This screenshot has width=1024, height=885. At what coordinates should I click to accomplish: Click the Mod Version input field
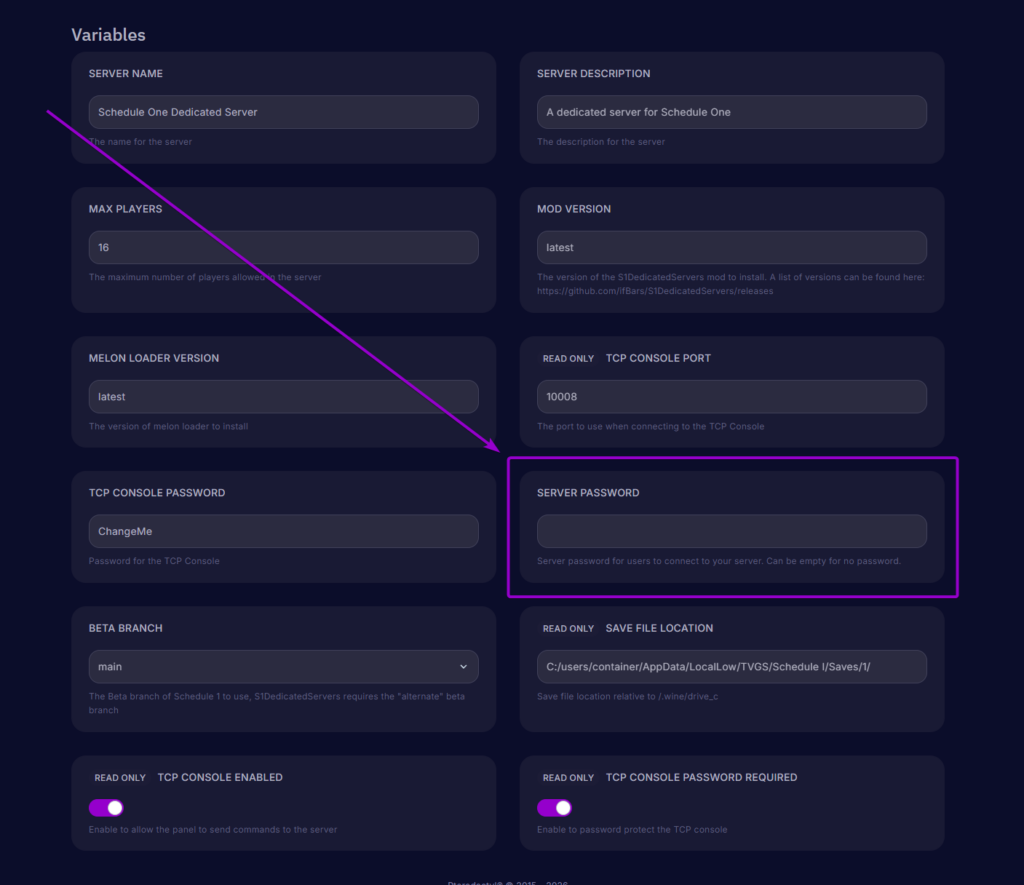coord(731,247)
